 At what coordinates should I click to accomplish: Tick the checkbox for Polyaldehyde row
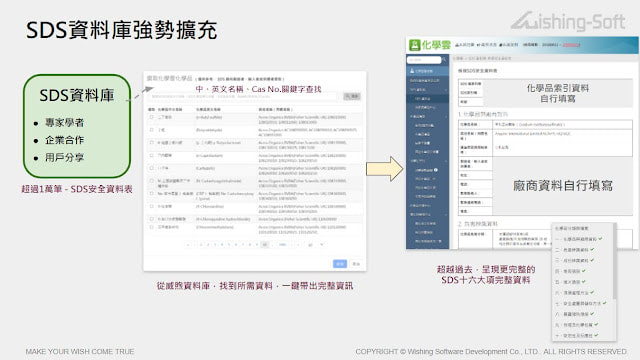coord(151,130)
